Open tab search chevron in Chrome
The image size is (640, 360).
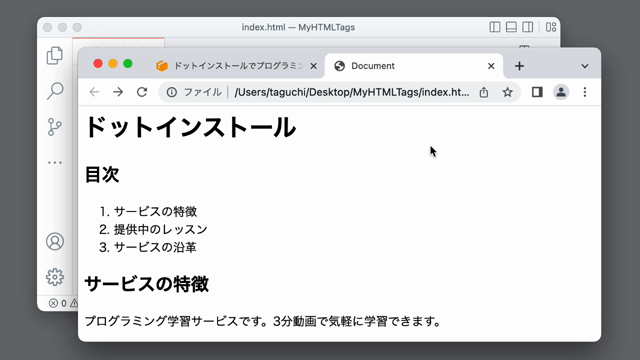point(585,66)
